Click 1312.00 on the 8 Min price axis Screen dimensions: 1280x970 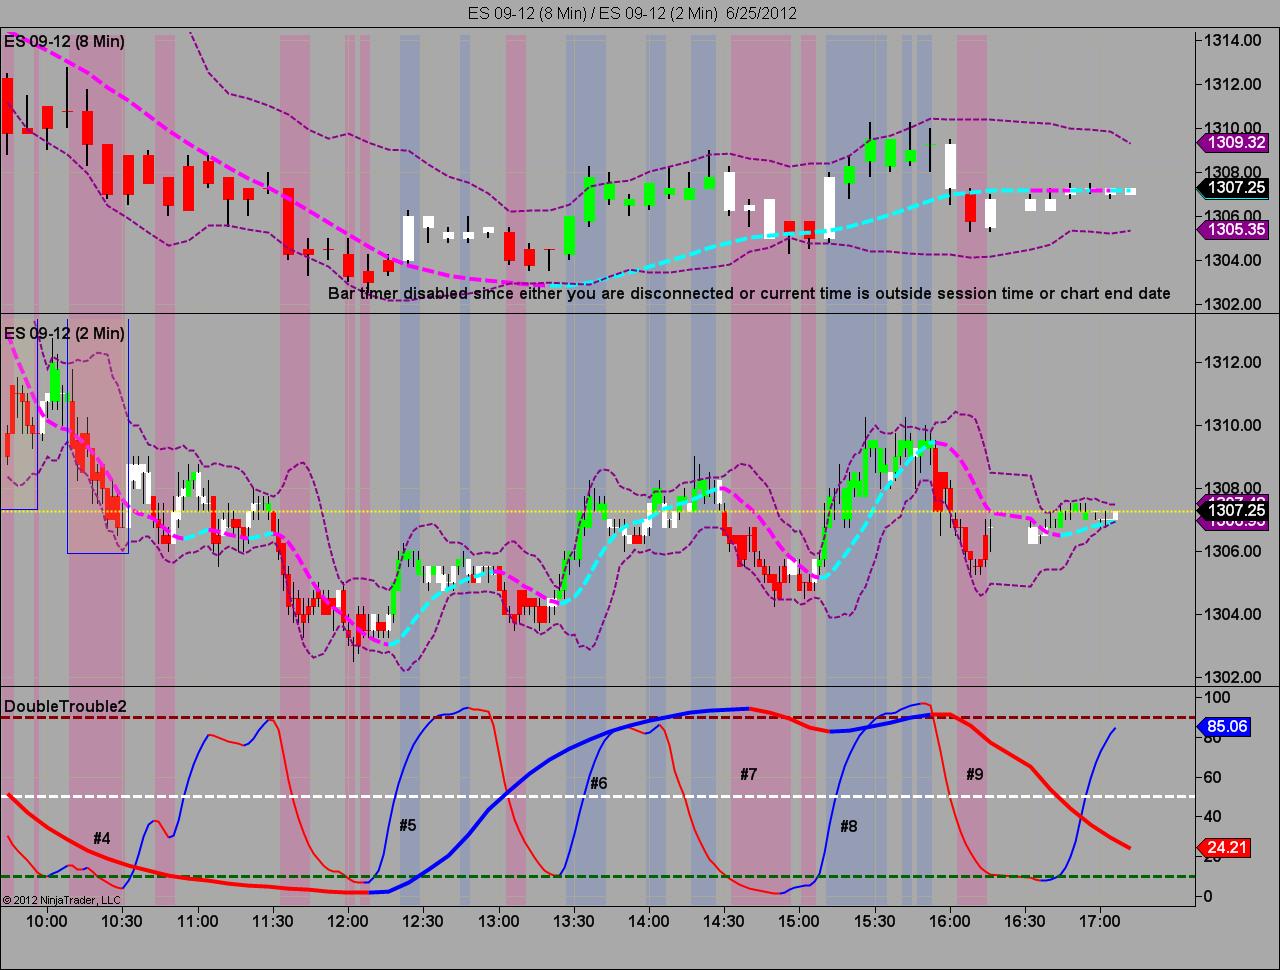tap(1234, 84)
